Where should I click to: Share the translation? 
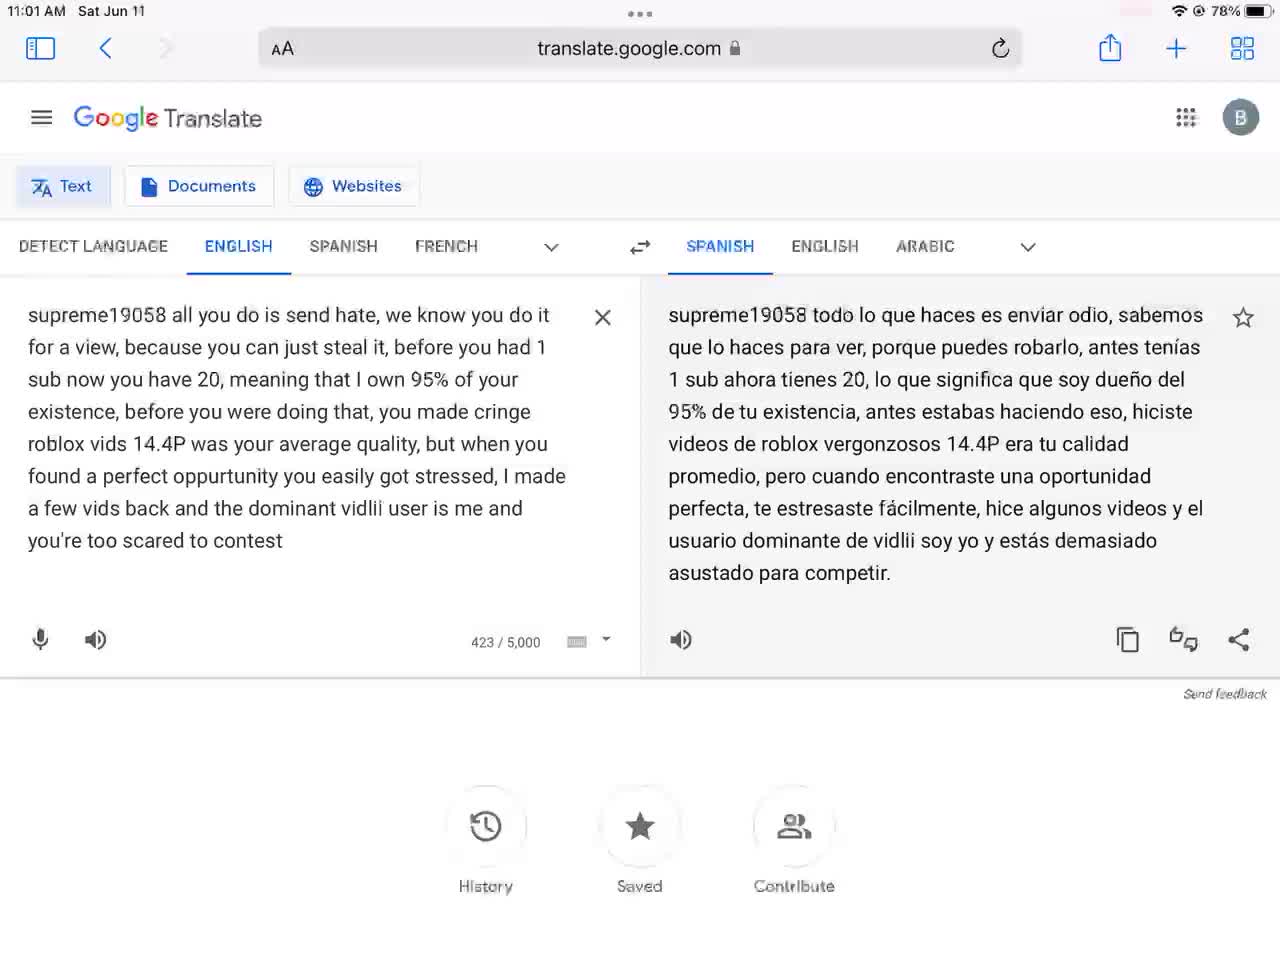[1239, 640]
